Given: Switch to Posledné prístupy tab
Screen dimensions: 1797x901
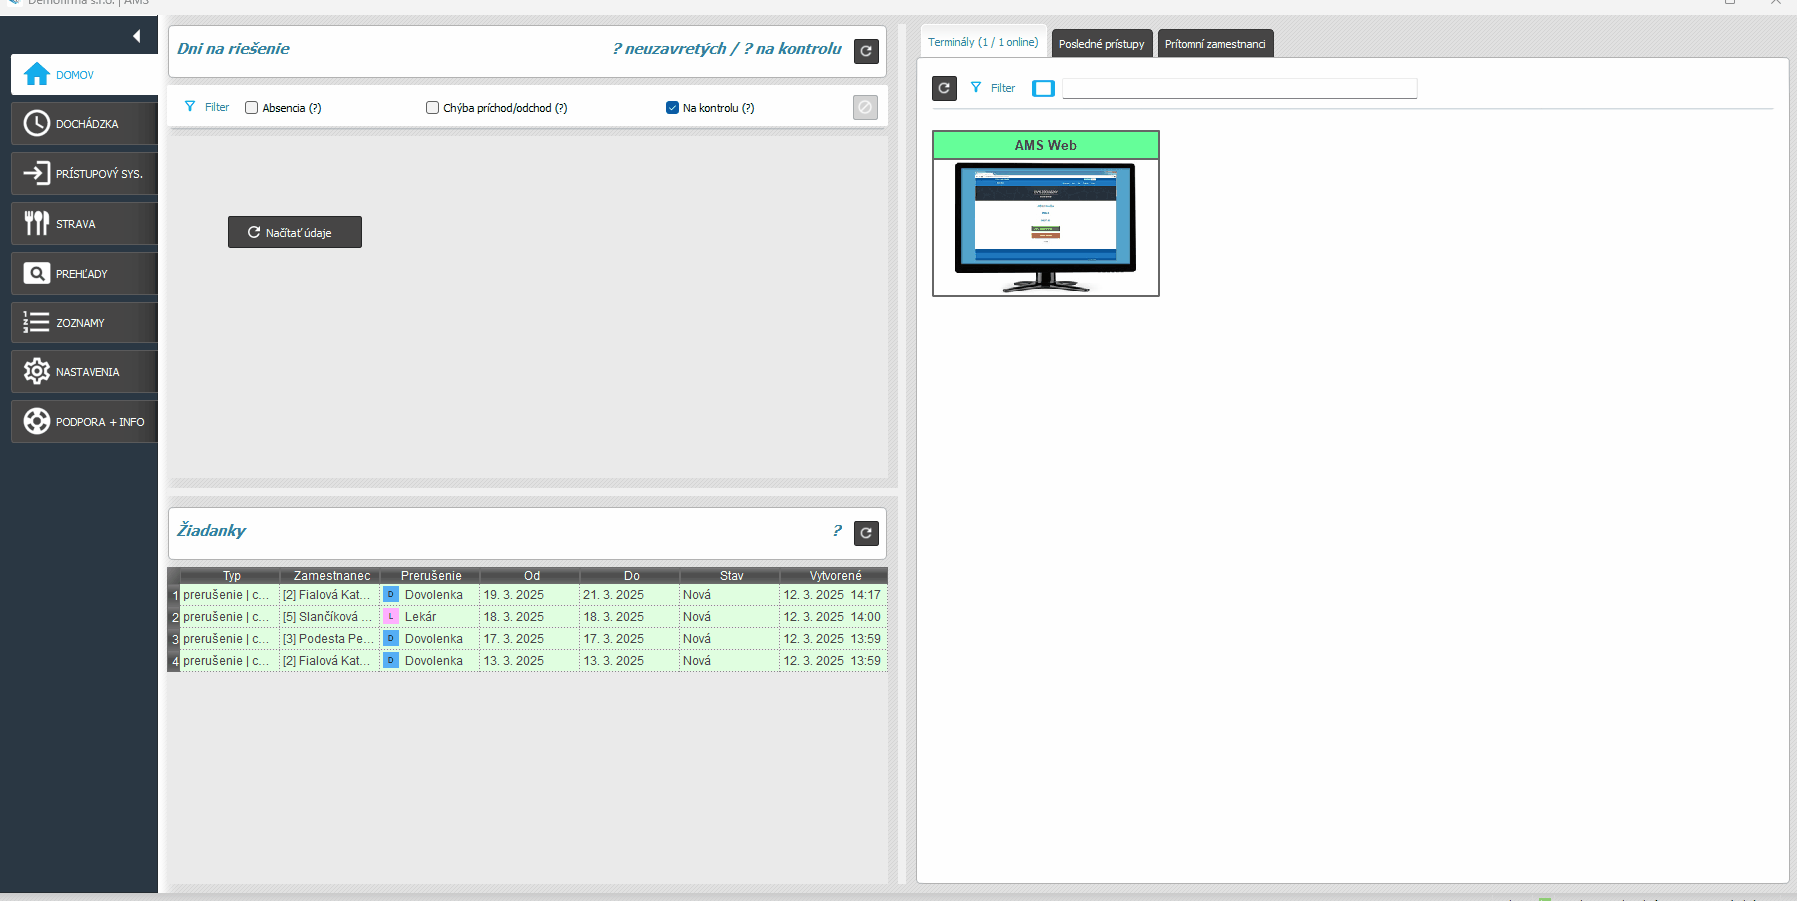Looking at the screenshot, I should [x=1101, y=44].
